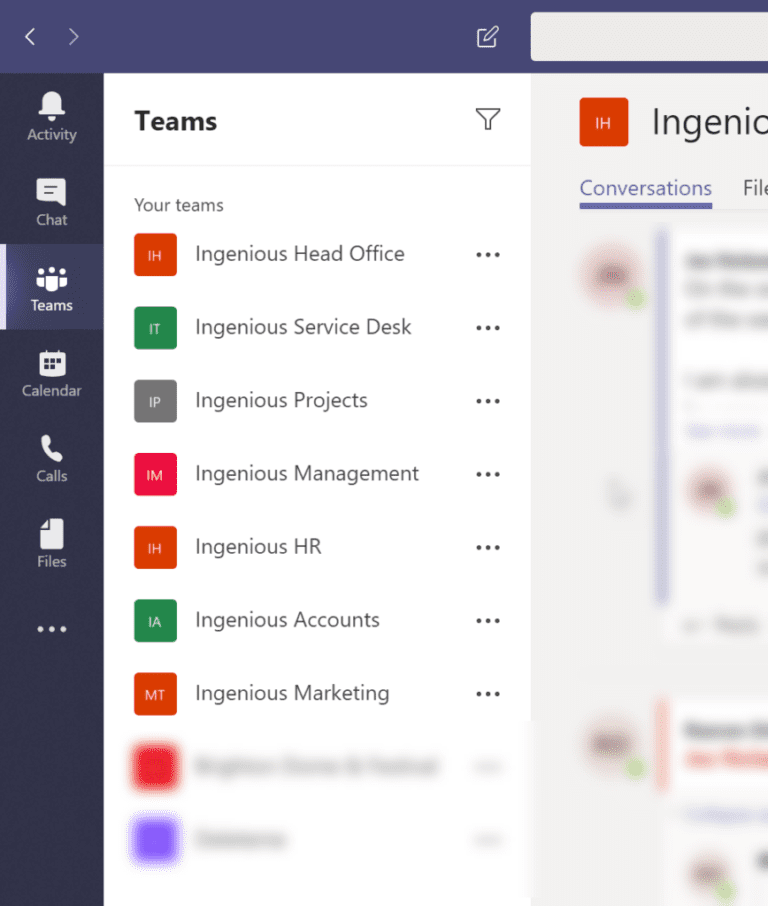Navigate back with the arrow

[29, 36]
